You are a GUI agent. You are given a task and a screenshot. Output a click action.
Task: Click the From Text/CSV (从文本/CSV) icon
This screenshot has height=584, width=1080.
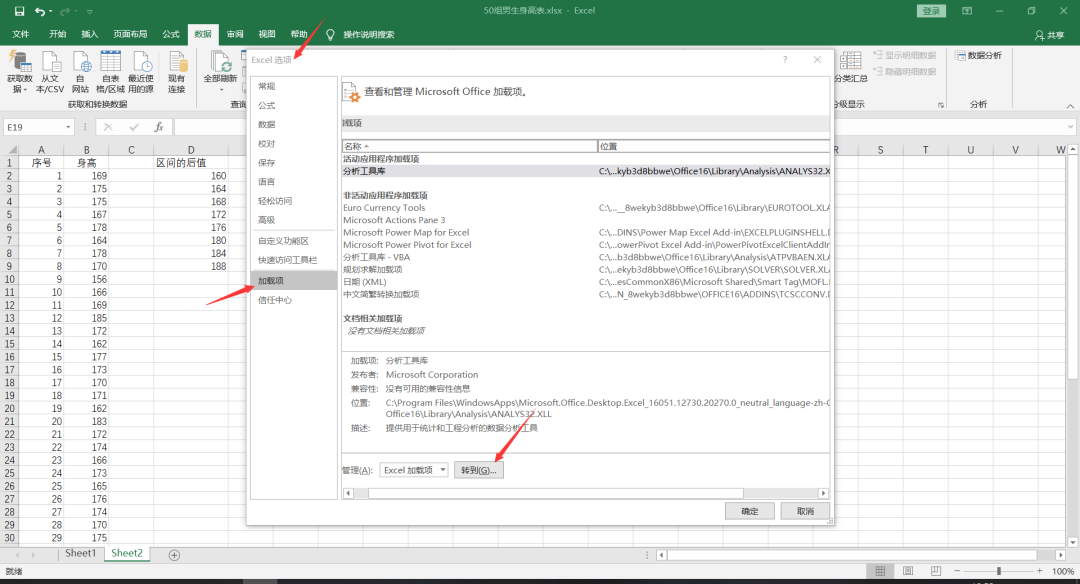(50, 72)
